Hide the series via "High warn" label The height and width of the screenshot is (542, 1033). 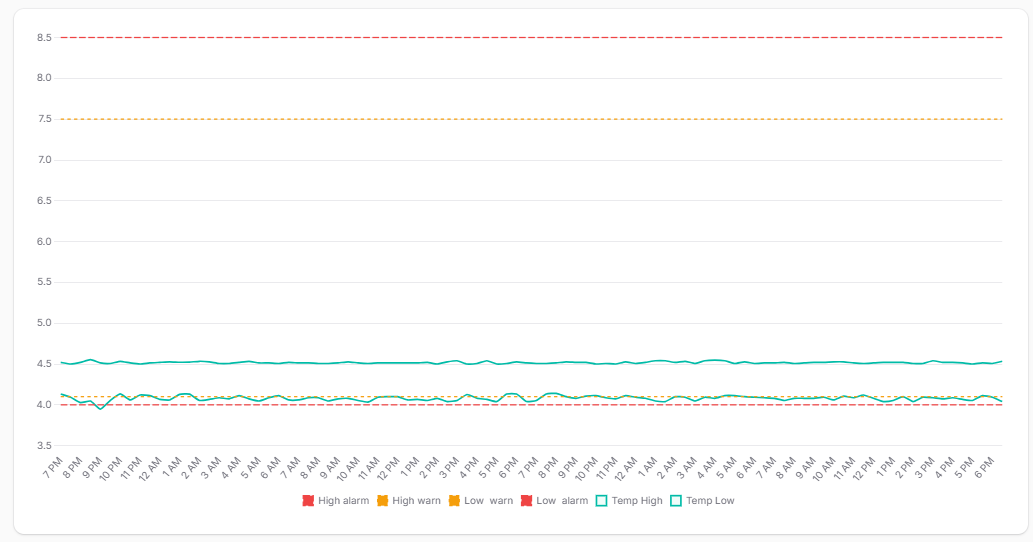416,500
